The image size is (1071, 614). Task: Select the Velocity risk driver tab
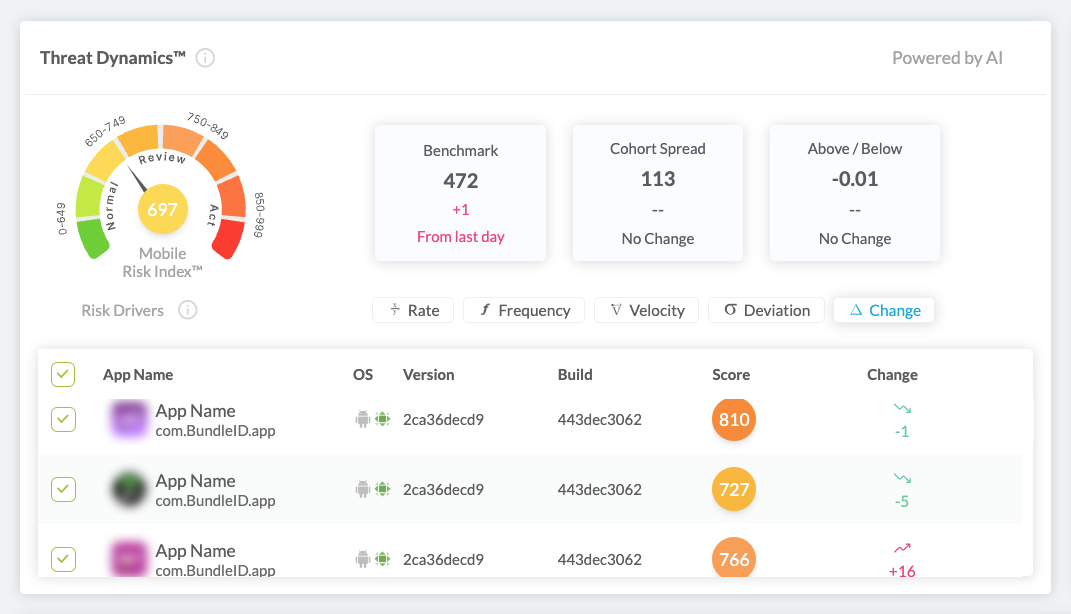pos(647,310)
